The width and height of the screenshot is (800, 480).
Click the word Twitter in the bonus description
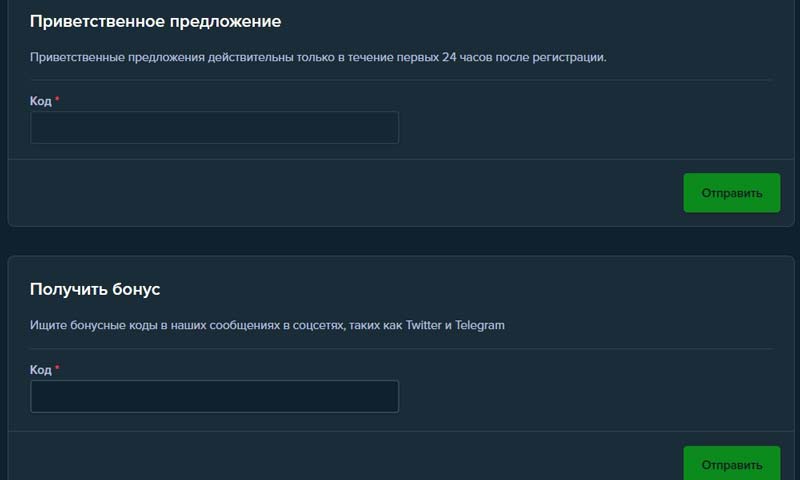pyautogui.click(x=424, y=325)
